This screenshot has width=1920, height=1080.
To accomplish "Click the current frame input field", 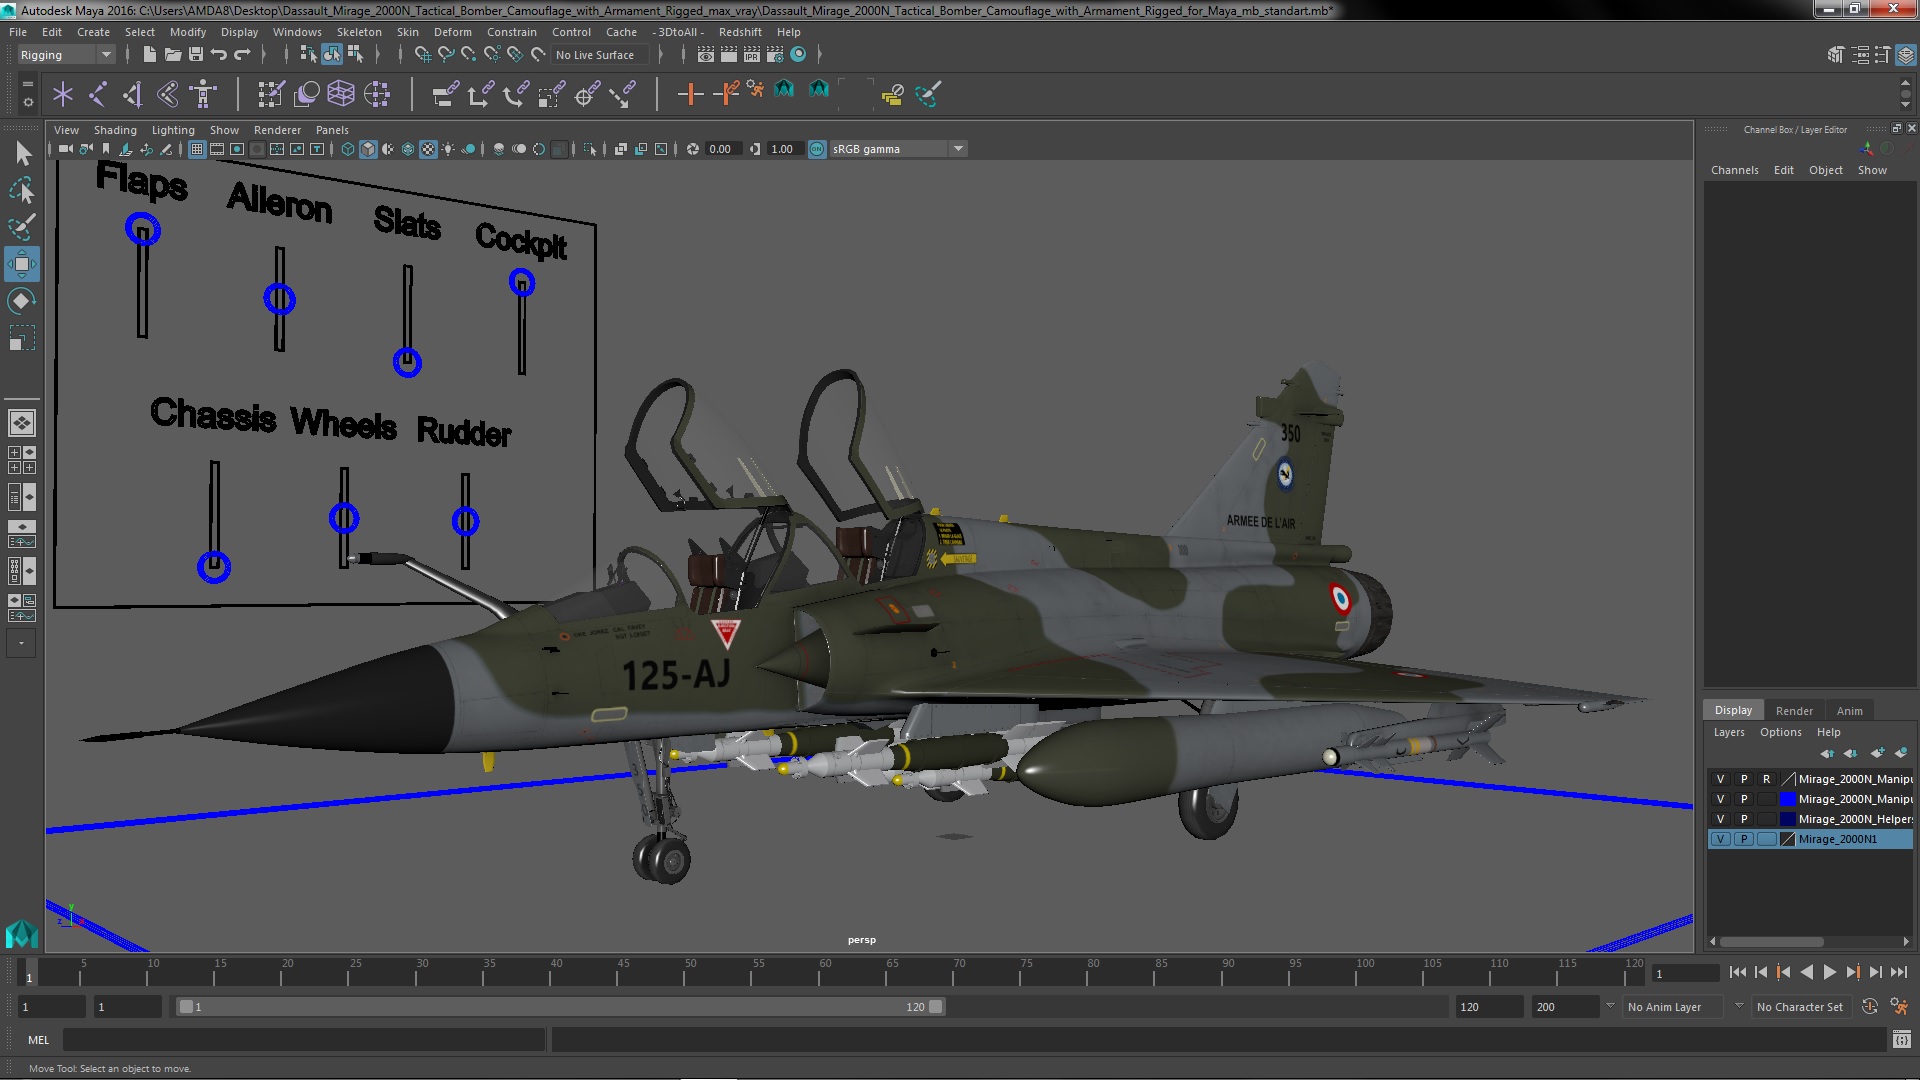I will (x=1685, y=973).
